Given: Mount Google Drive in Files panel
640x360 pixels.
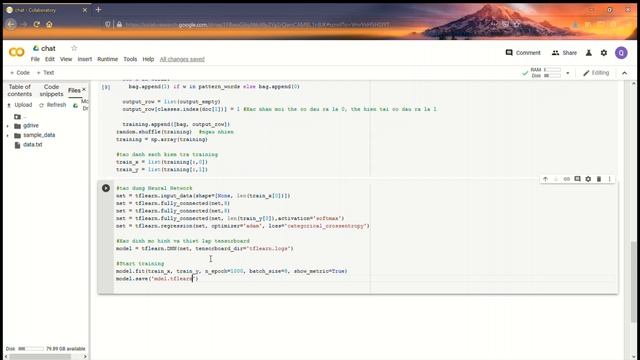Looking at the screenshot, I should tap(80, 105).
